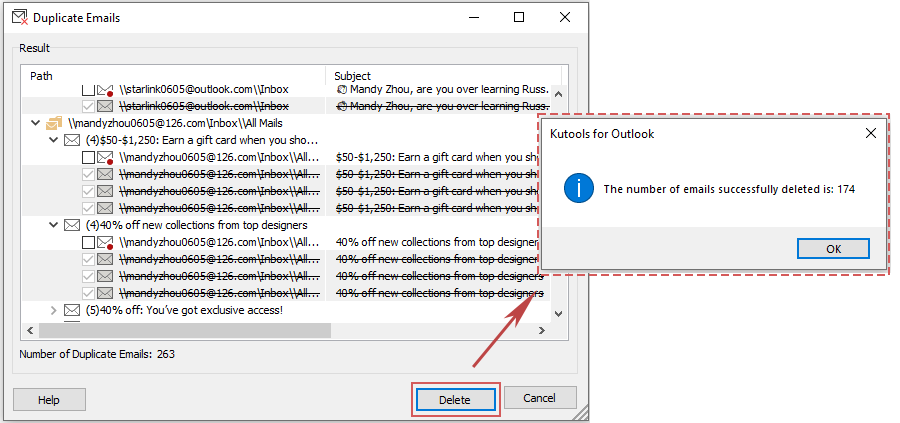
Task: Open the Help button
Action: point(49,399)
